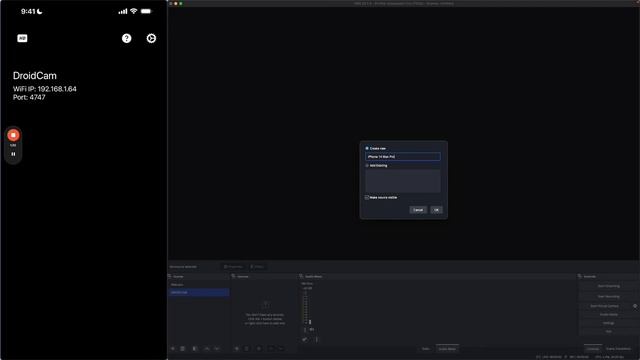Viewport: 640px width, 360px height.
Task: Open DroidCam settings gear on the phone
Action: click(x=151, y=38)
